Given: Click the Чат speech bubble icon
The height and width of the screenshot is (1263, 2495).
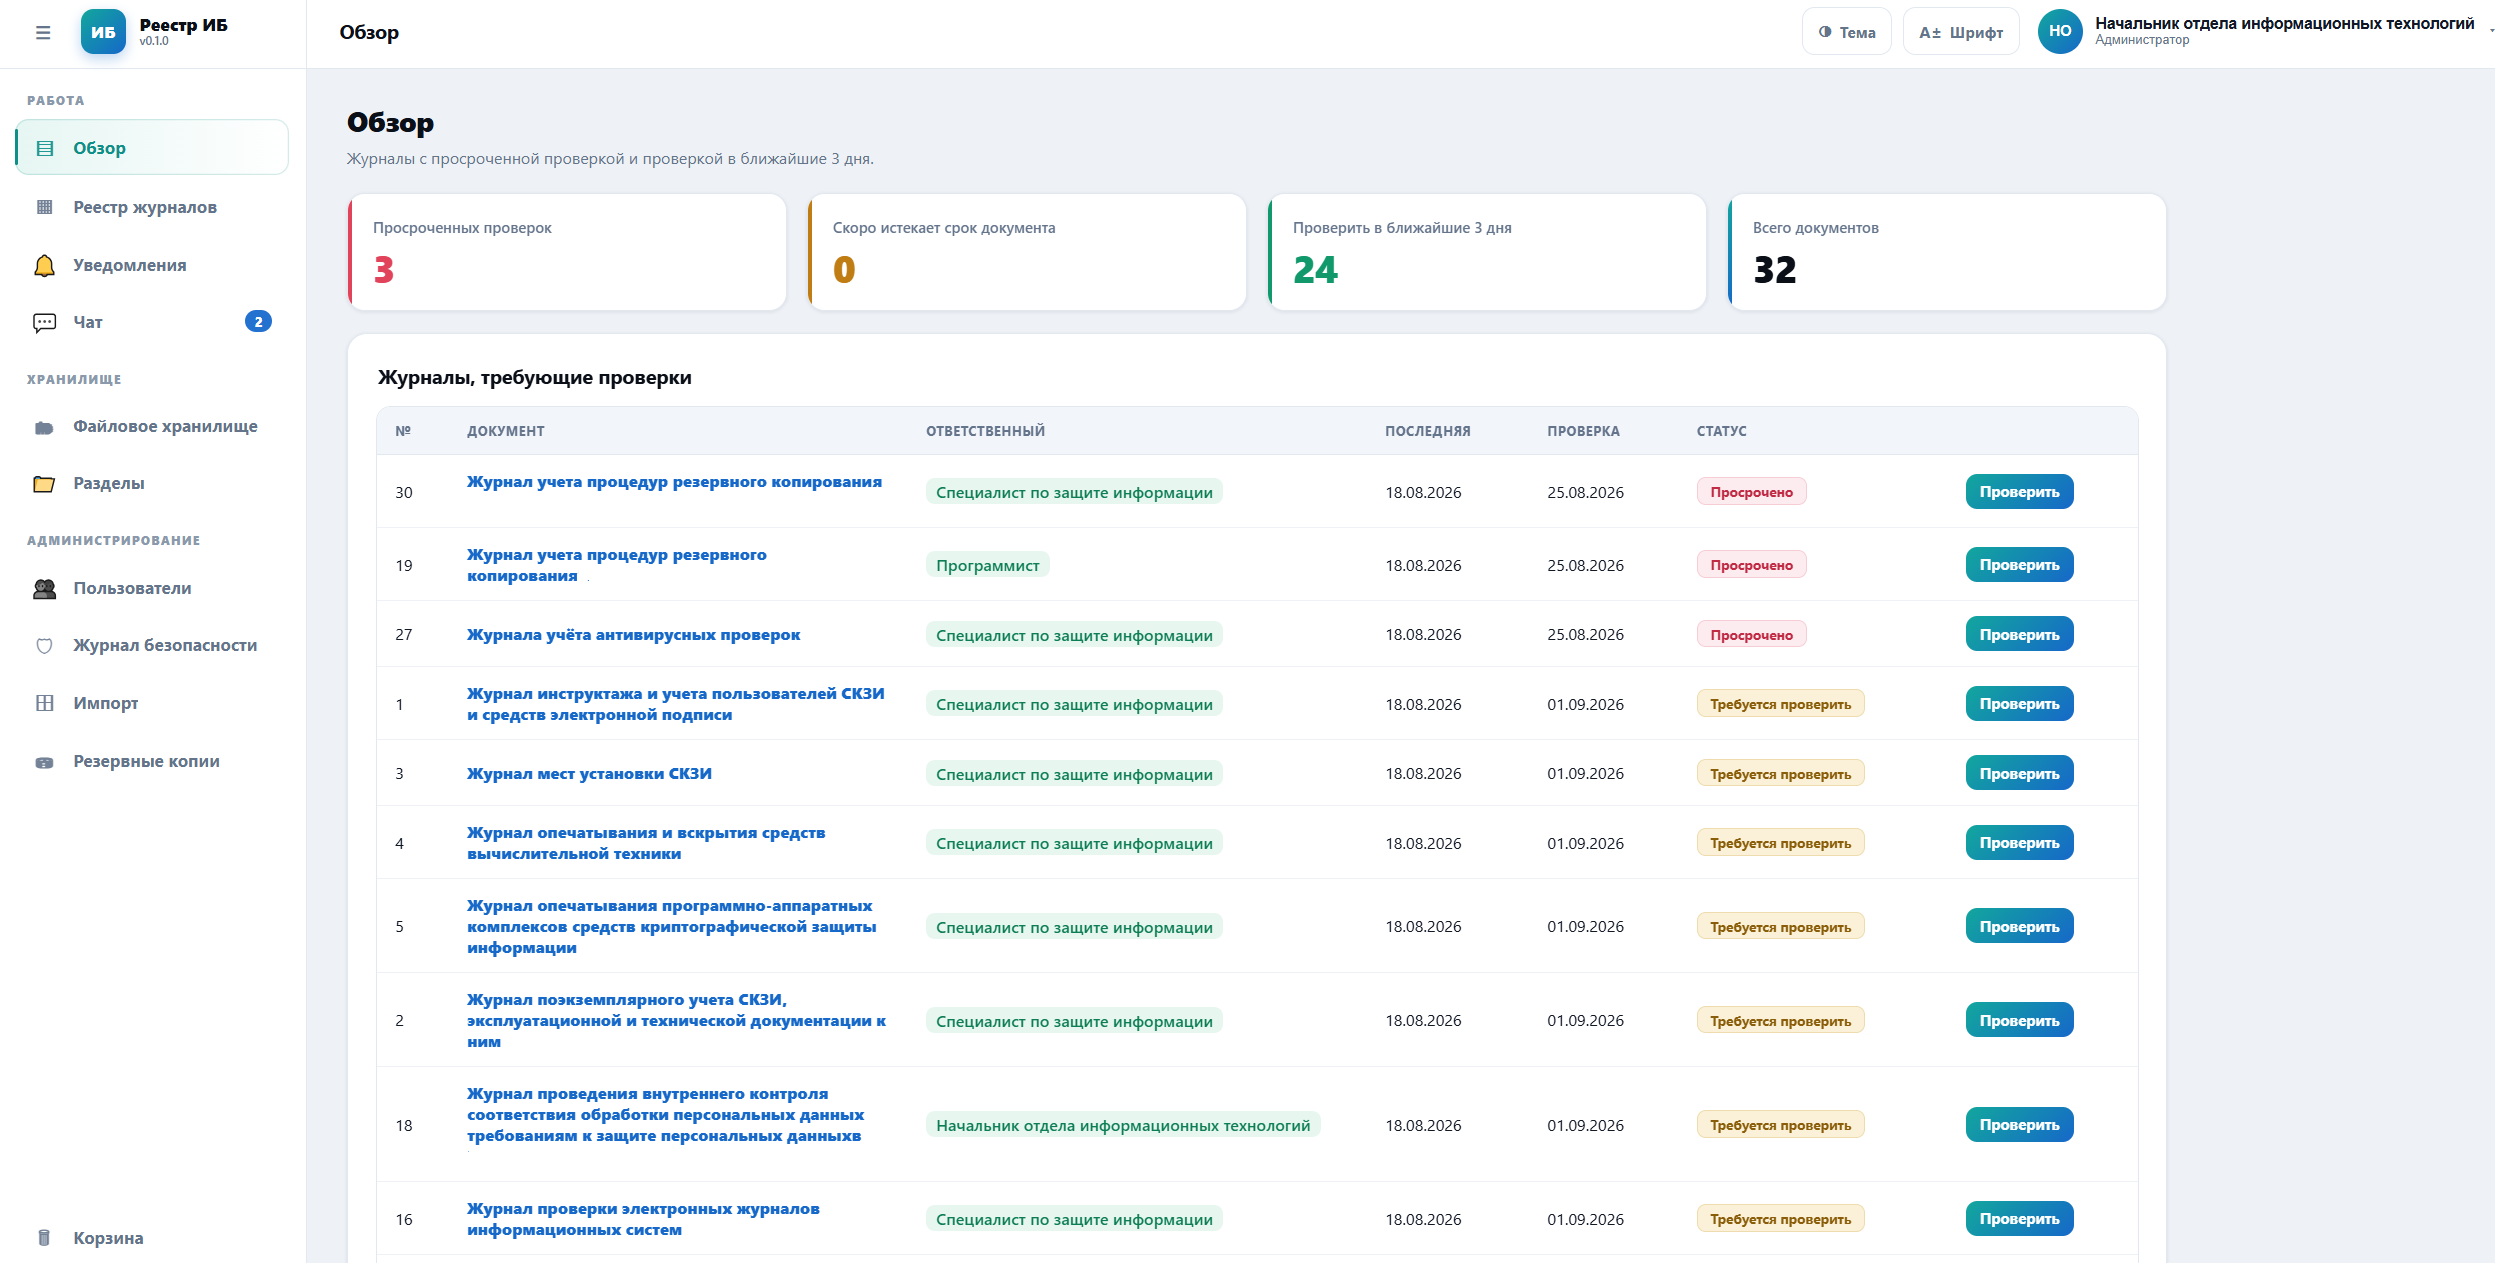Looking at the screenshot, I should [45, 322].
